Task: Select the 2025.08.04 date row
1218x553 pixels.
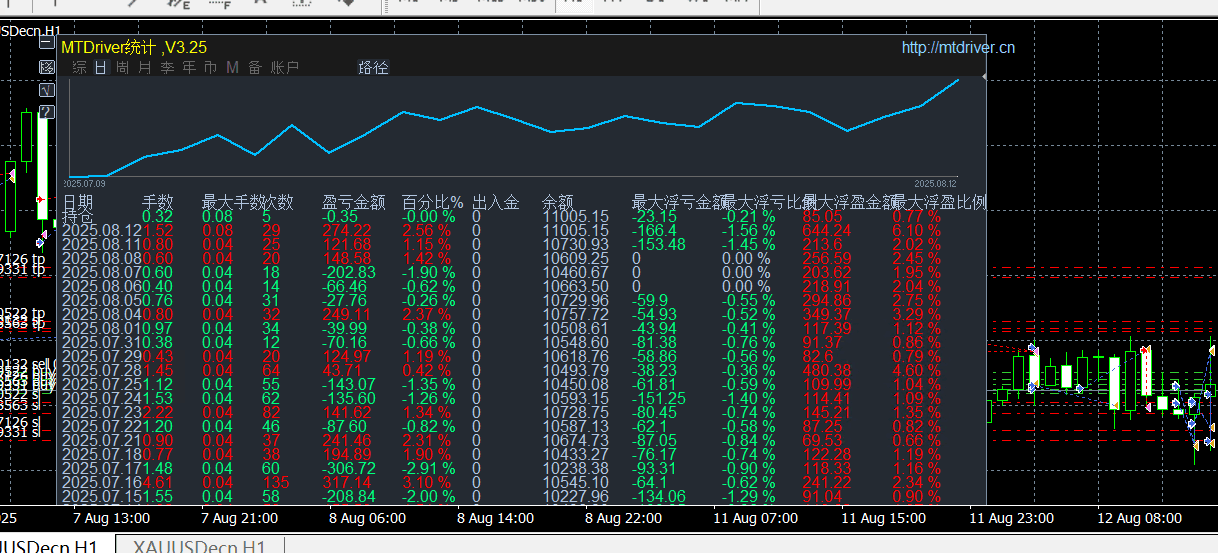Action: (x=101, y=314)
